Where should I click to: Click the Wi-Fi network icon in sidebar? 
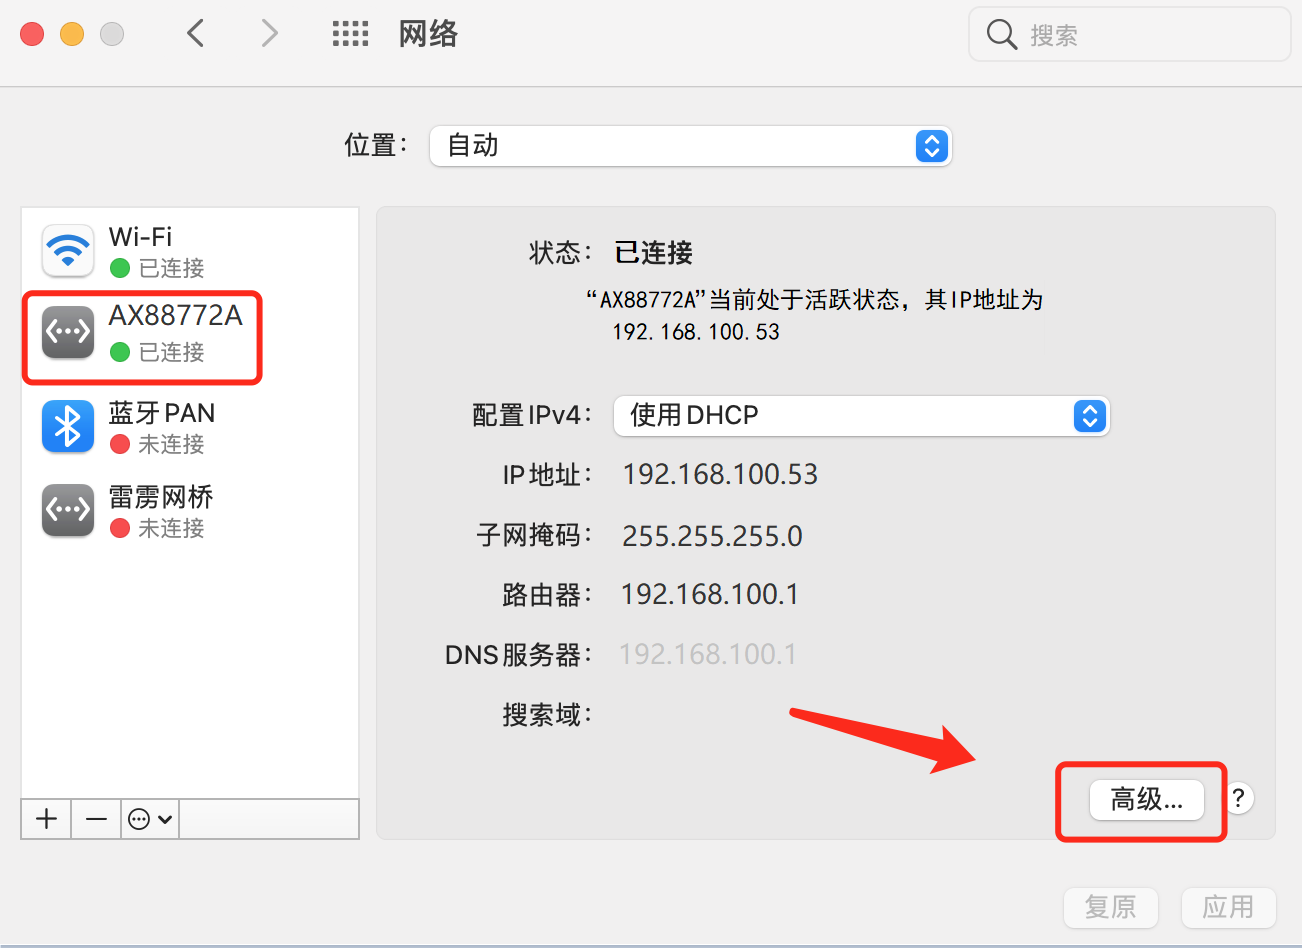click(x=67, y=250)
